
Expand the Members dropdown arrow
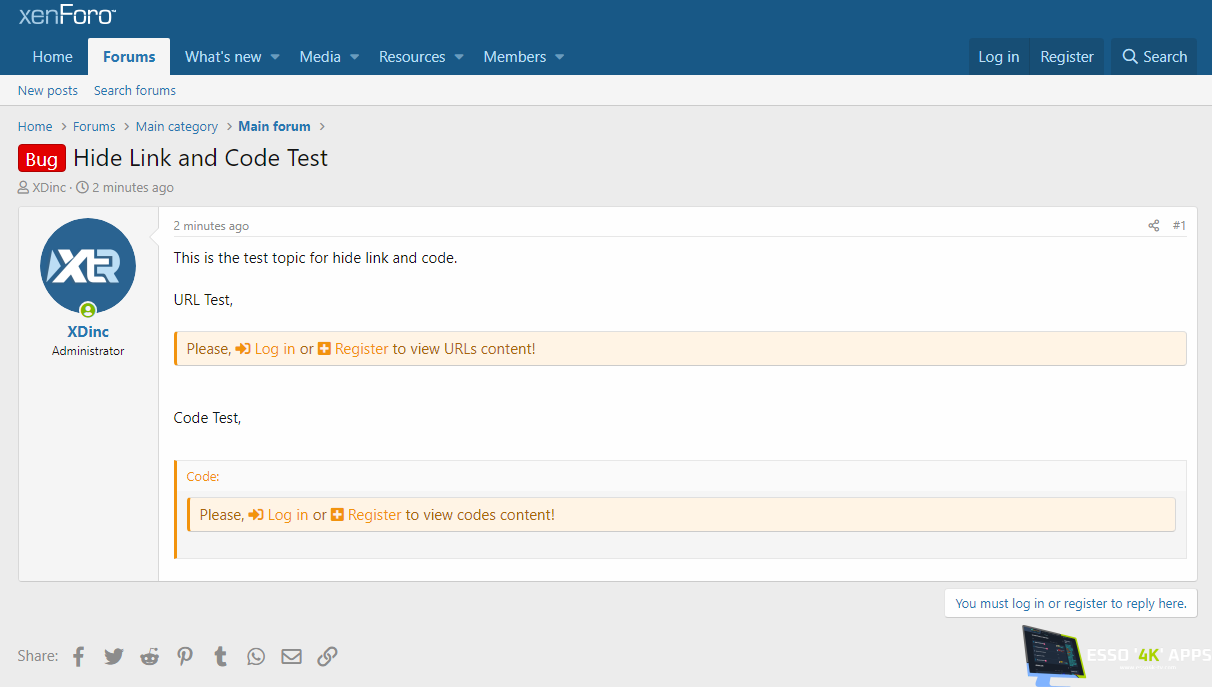pos(560,57)
